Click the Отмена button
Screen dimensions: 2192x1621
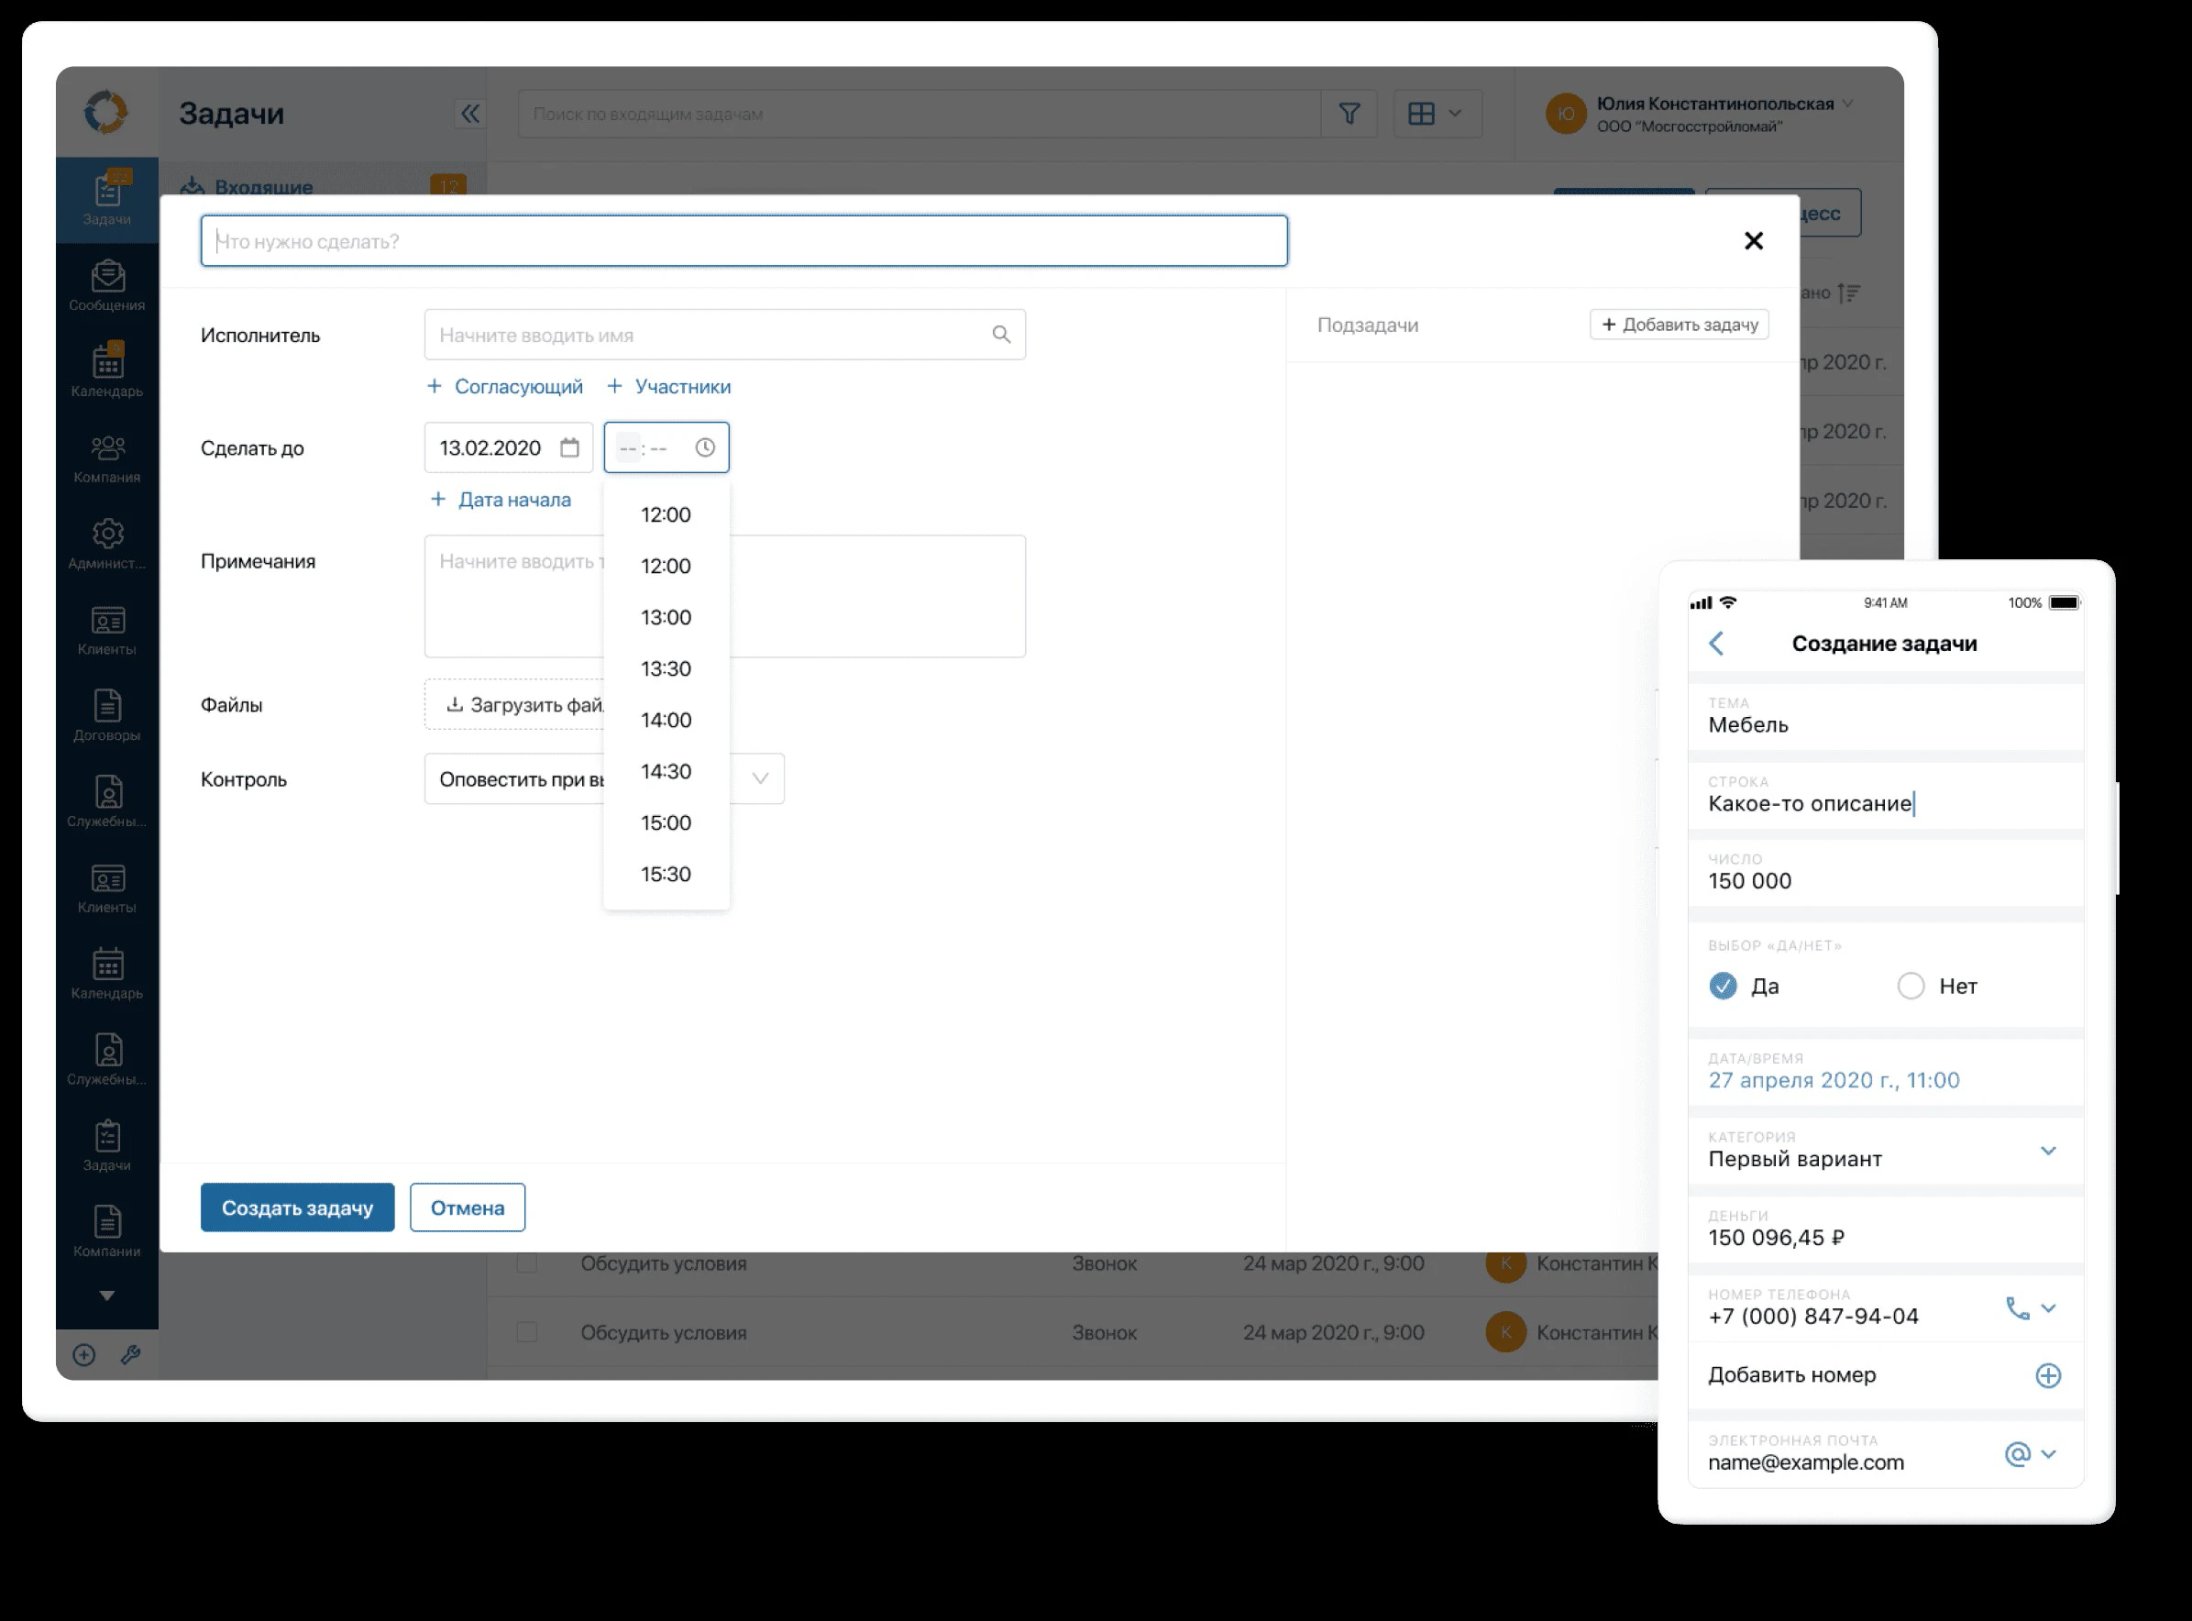[467, 1208]
